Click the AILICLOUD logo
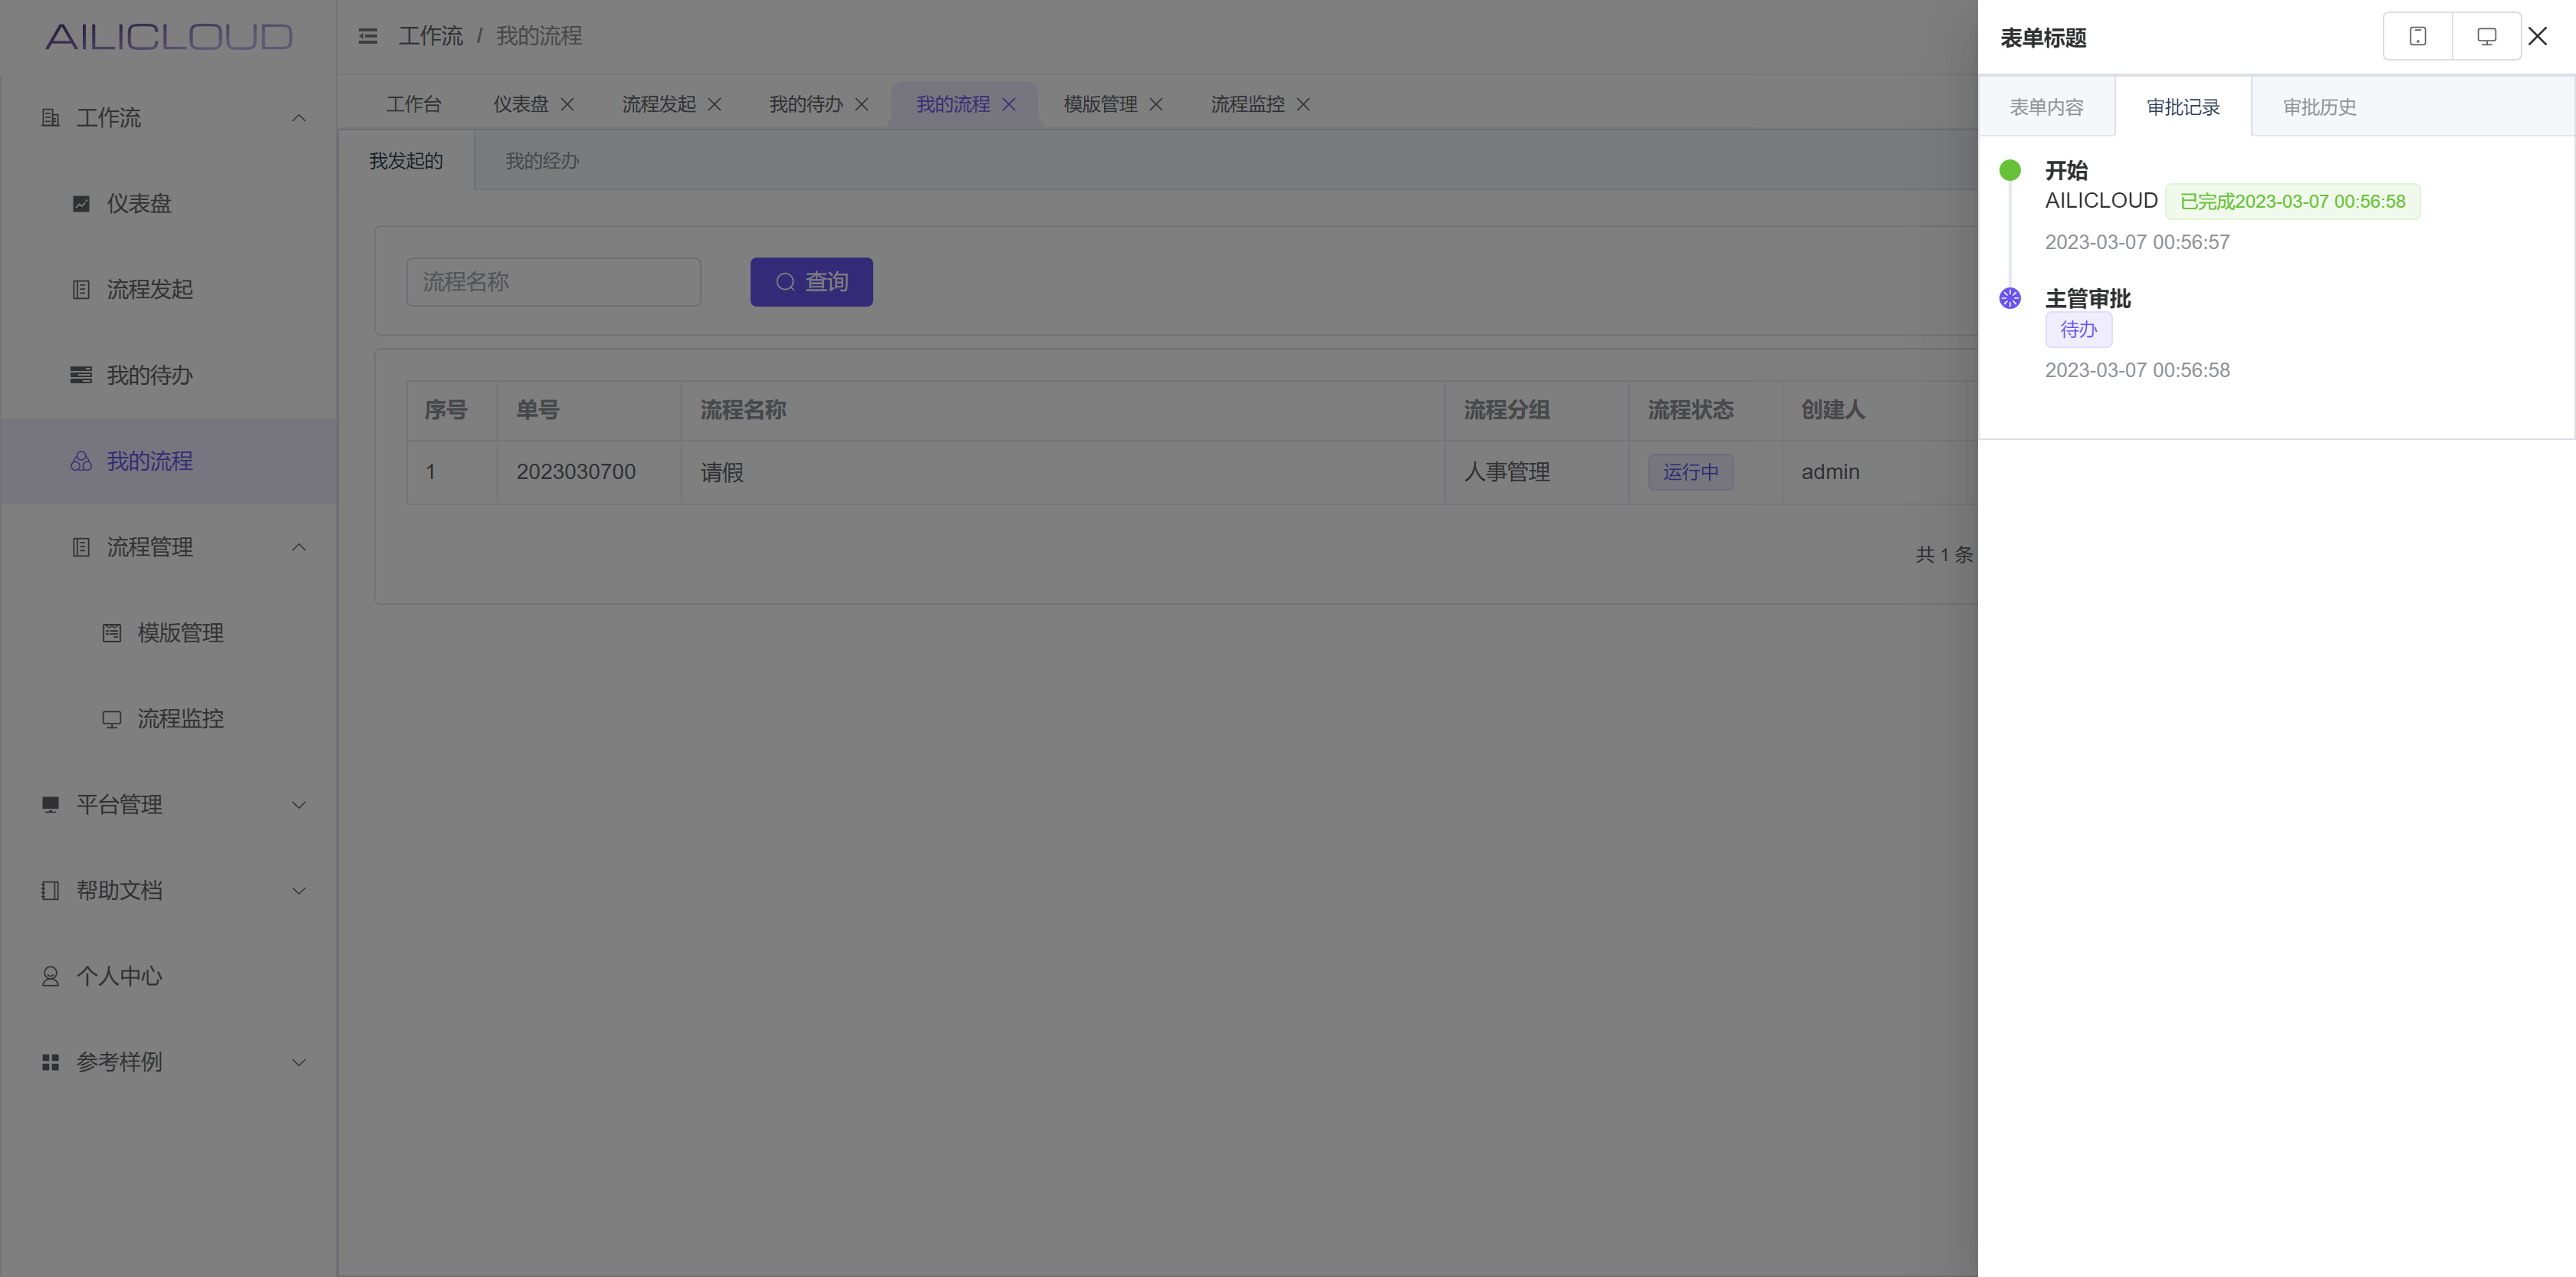The height and width of the screenshot is (1277, 2576). coord(169,37)
